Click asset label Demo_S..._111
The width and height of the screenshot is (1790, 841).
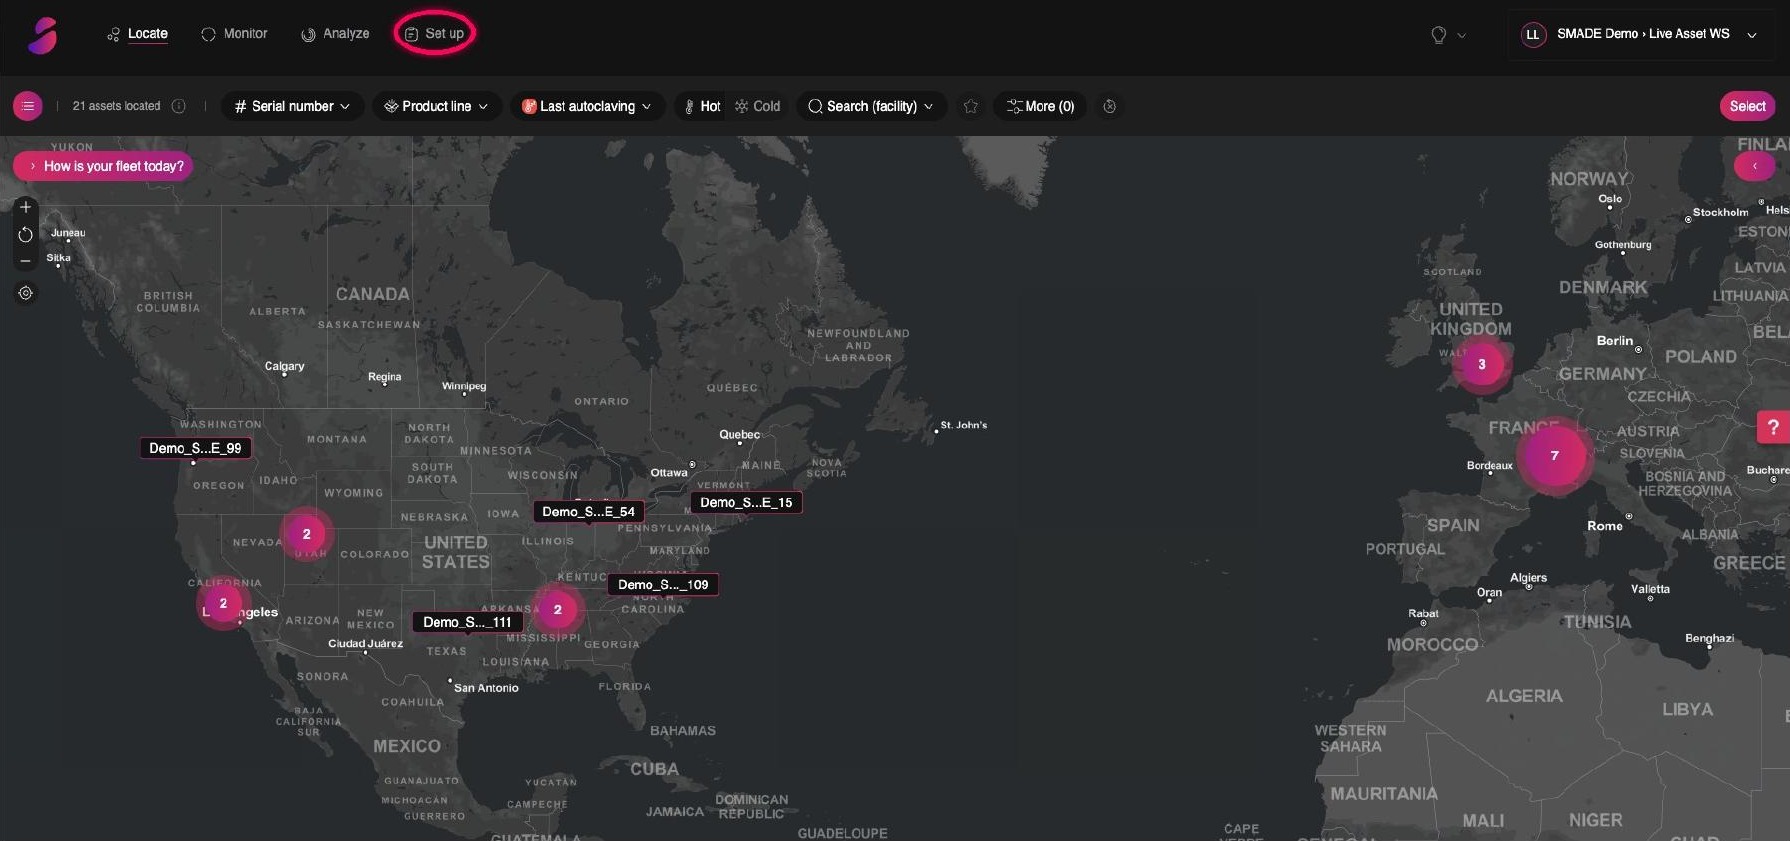pyautogui.click(x=467, y=622)
